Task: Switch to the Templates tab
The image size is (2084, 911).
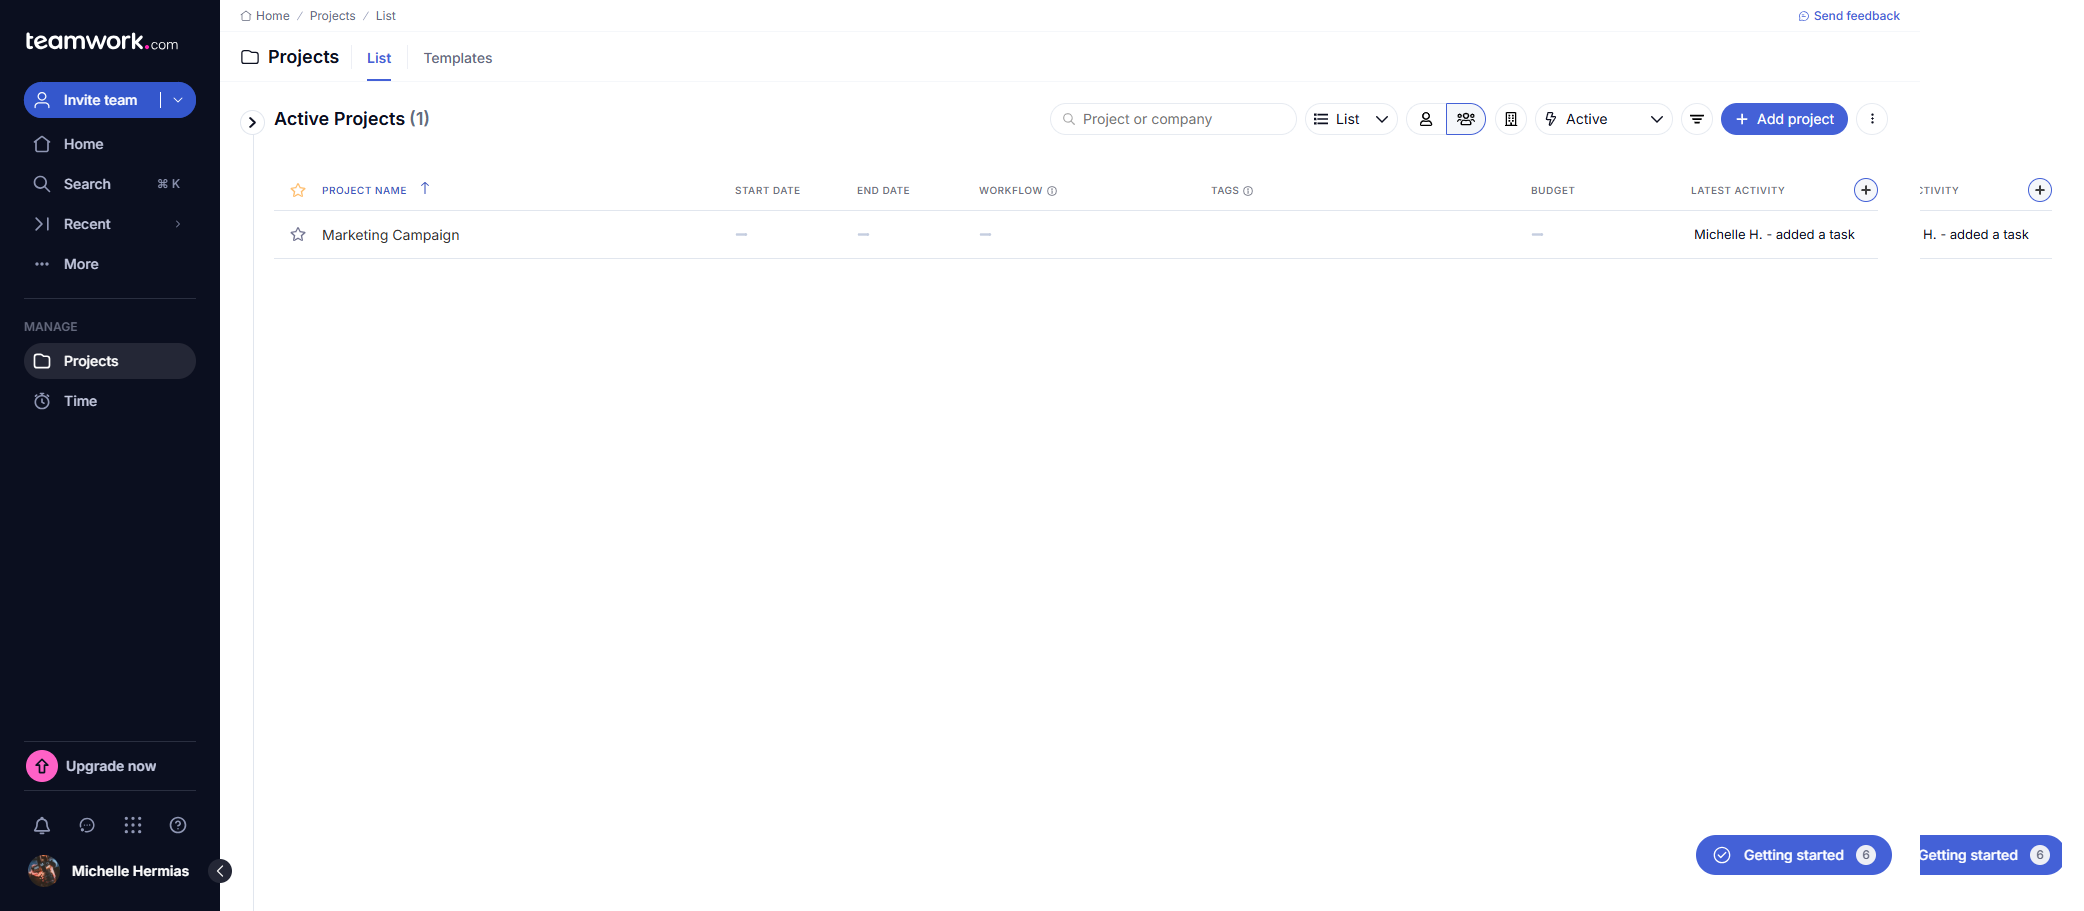Action: click(x=458, y=58)
